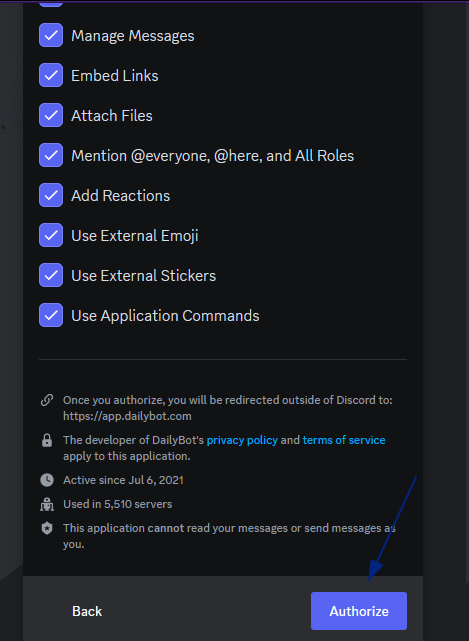Uncheck Use External Emoji permission
Screen dimensions: 469x641
51,235
